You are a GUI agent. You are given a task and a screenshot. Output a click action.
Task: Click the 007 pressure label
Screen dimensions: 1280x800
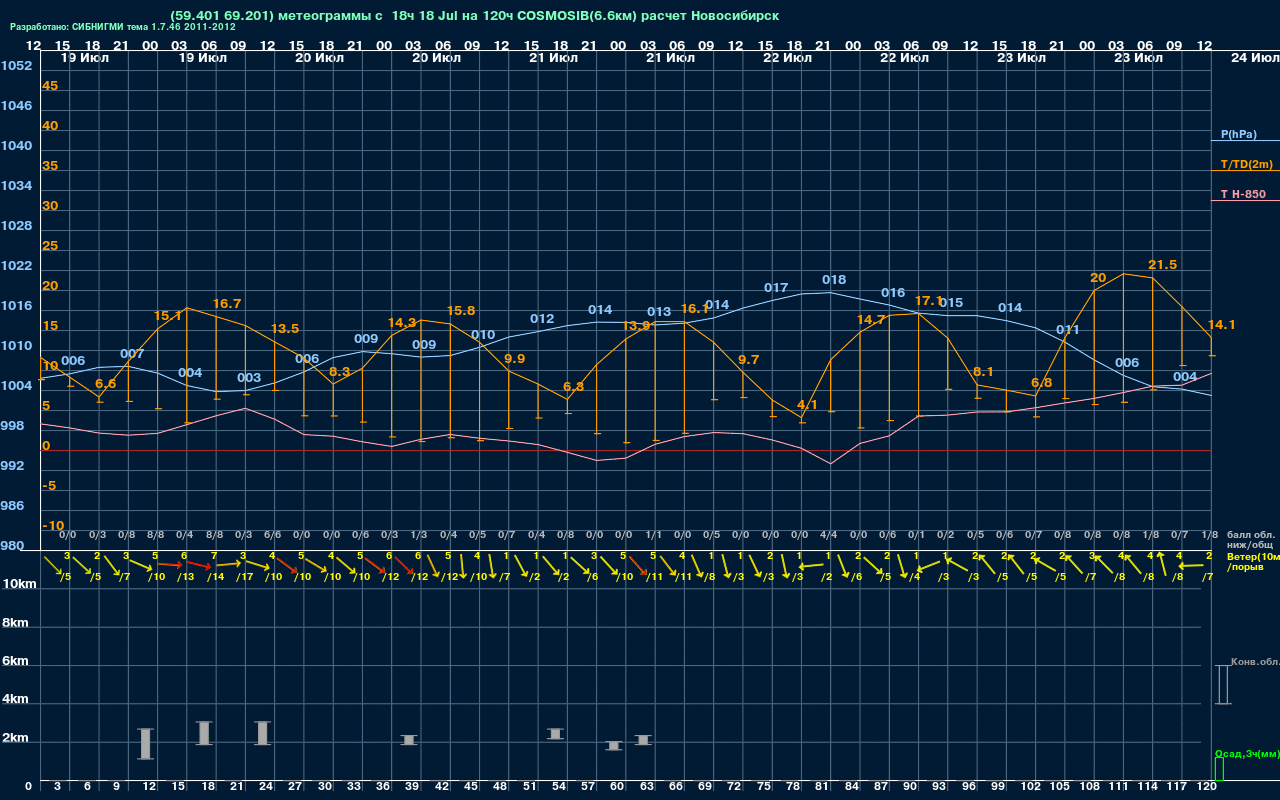[x=132, y=353]
